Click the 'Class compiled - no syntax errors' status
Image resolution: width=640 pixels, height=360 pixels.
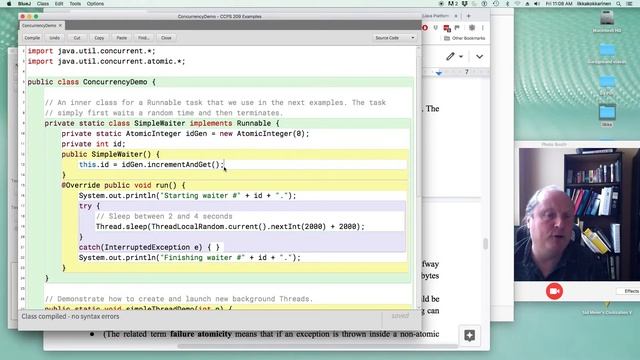(x=70, y=316)
